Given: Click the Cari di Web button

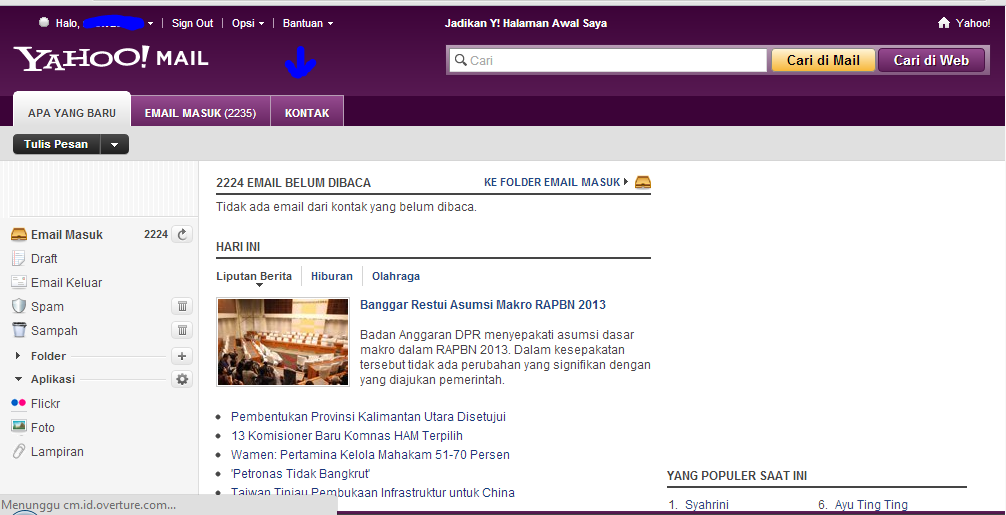Looking at the screenshot, I should [x=931, y=60].
